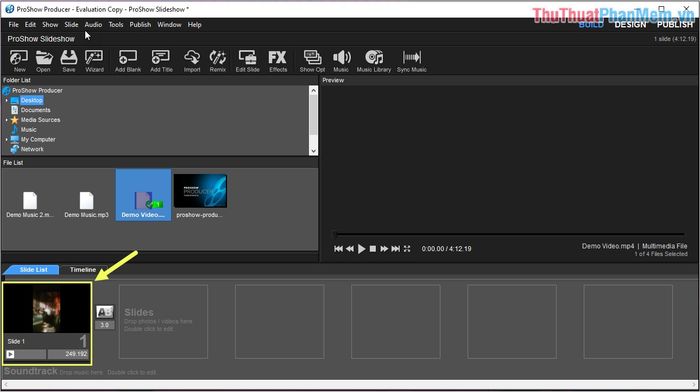Select the Slide 1 thumbnail

[47, 309]
